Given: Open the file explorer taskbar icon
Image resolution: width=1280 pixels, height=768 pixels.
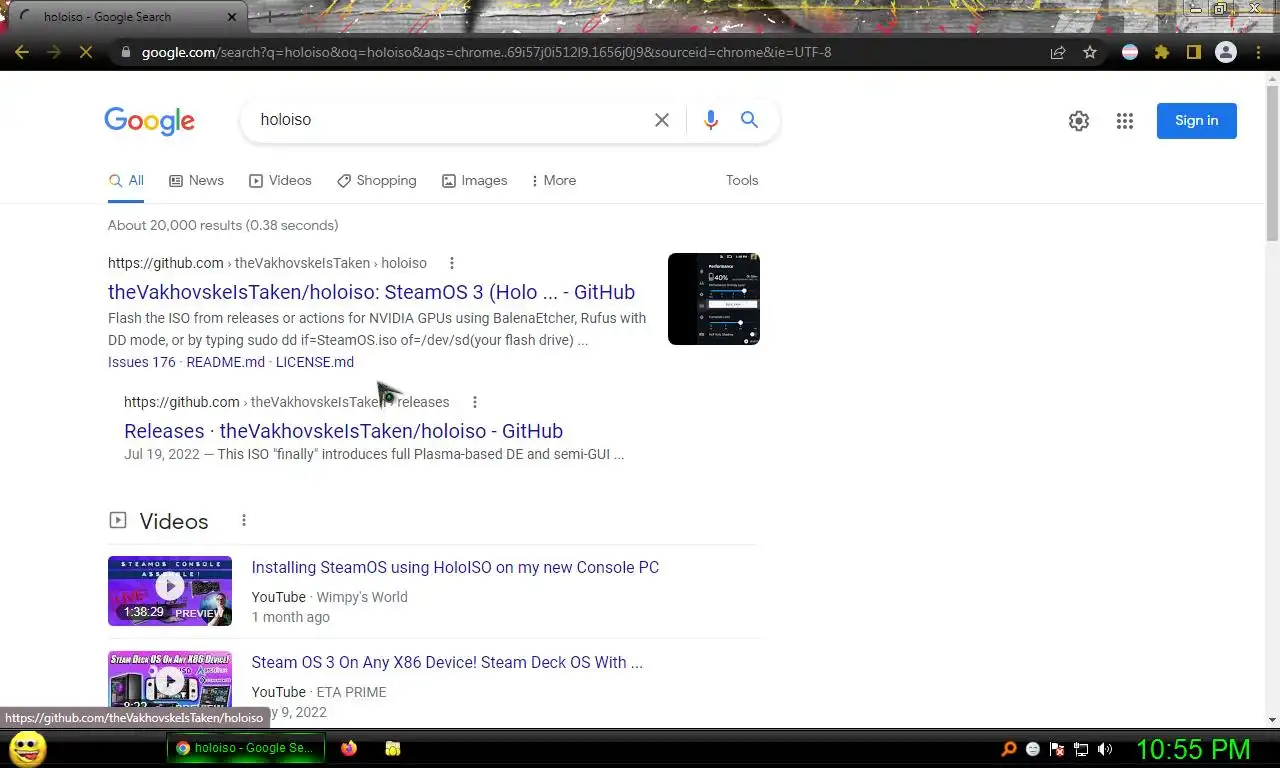Looking at the screenshot, I should [x=393, y=748].
